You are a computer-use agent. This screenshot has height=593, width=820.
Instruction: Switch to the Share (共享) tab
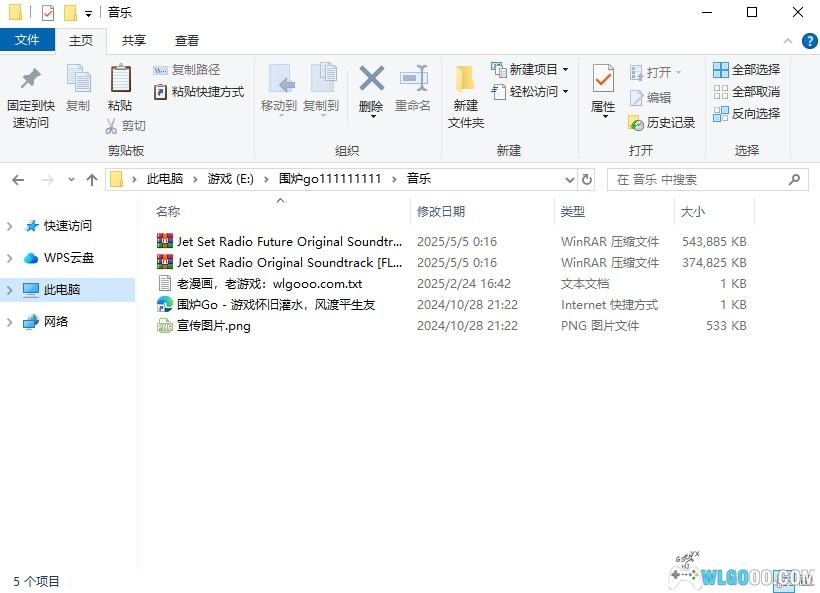pyautogui.click(x=134, y=41)
